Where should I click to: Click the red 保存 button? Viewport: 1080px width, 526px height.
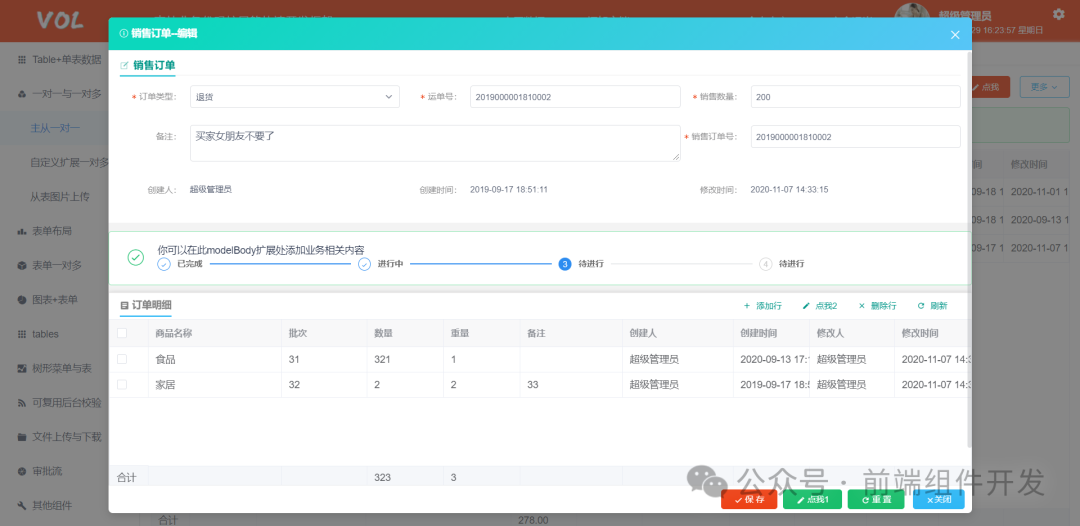(x=749, y=500)
